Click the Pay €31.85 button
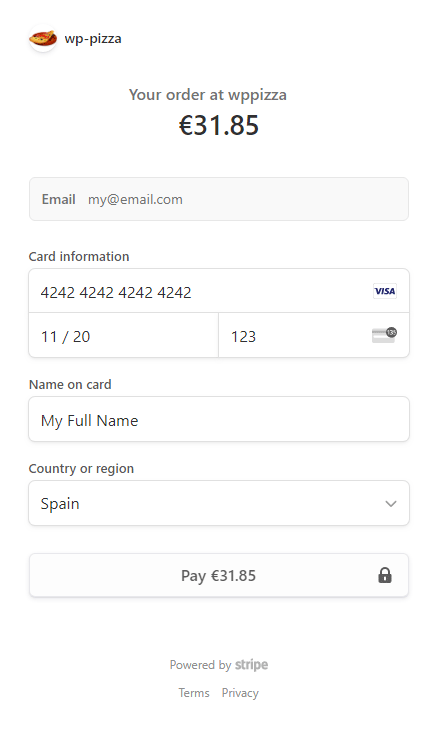Viewport: 440px width, 730px height. (219, 575)
